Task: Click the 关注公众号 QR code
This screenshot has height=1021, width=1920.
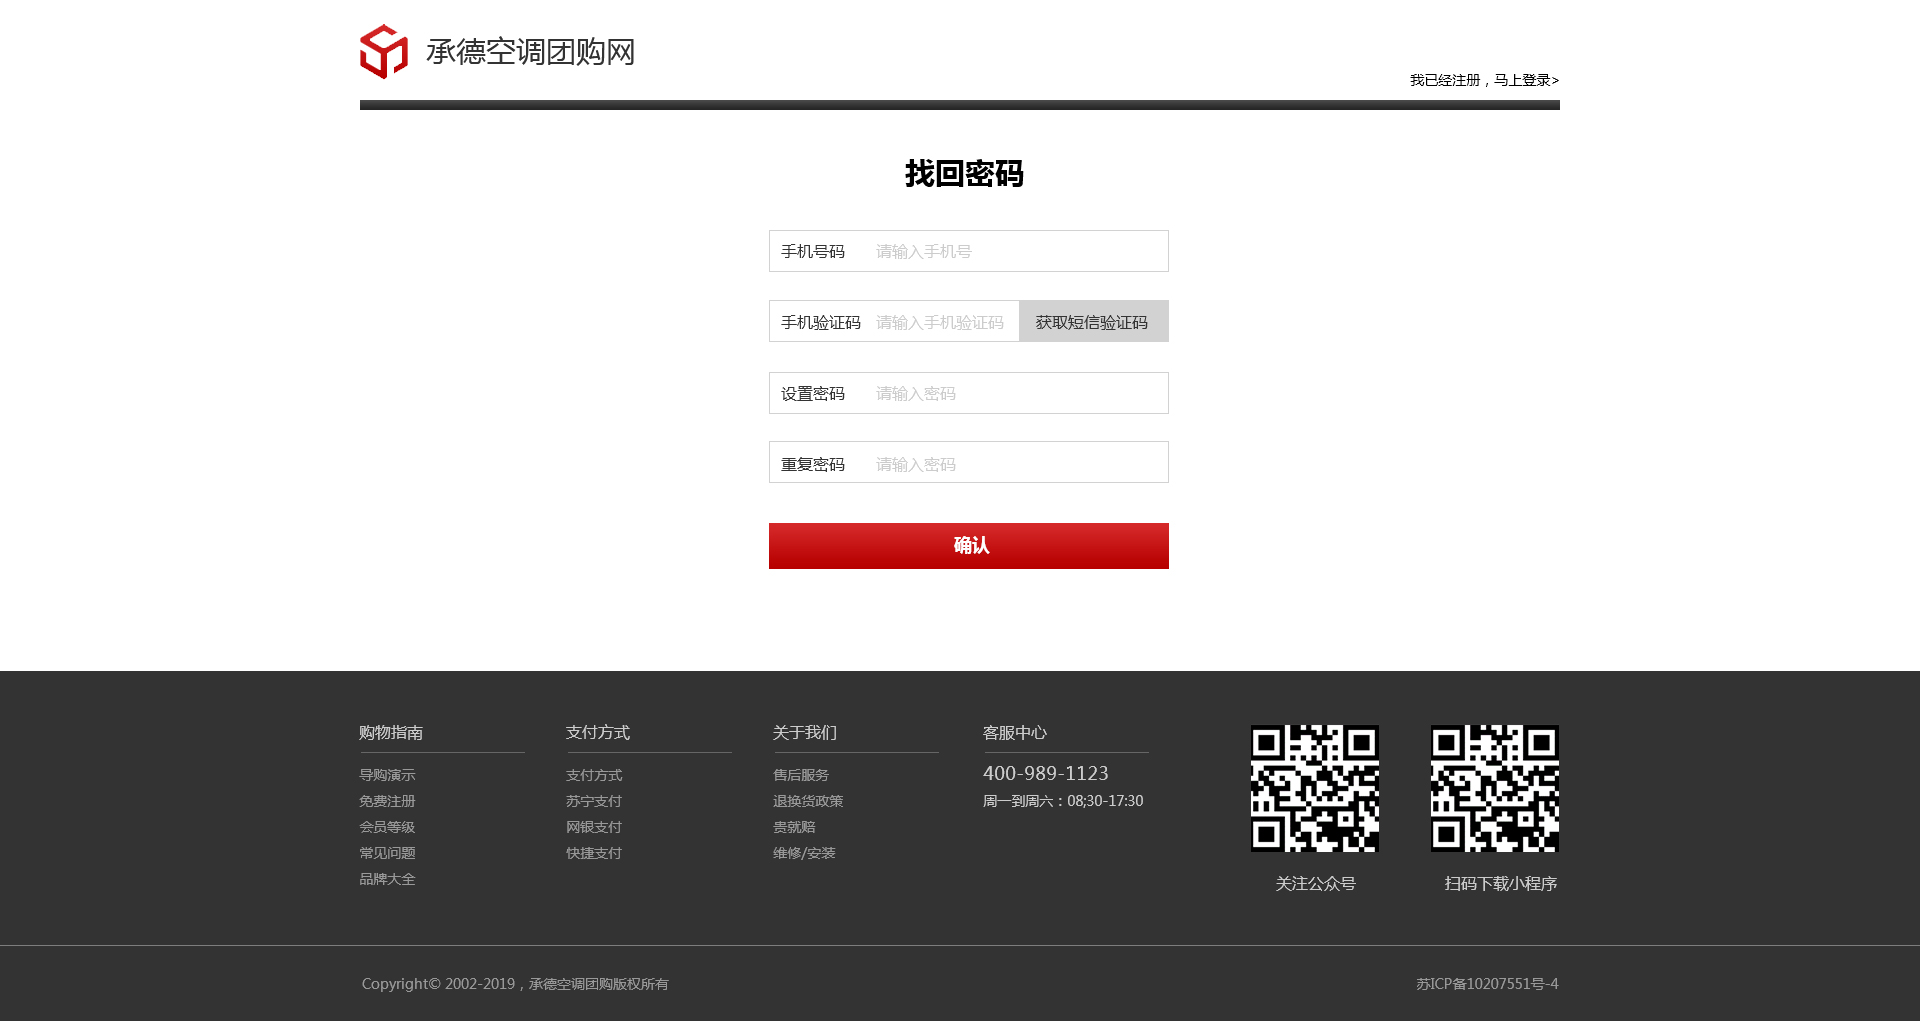Action: pos(1314,789)
